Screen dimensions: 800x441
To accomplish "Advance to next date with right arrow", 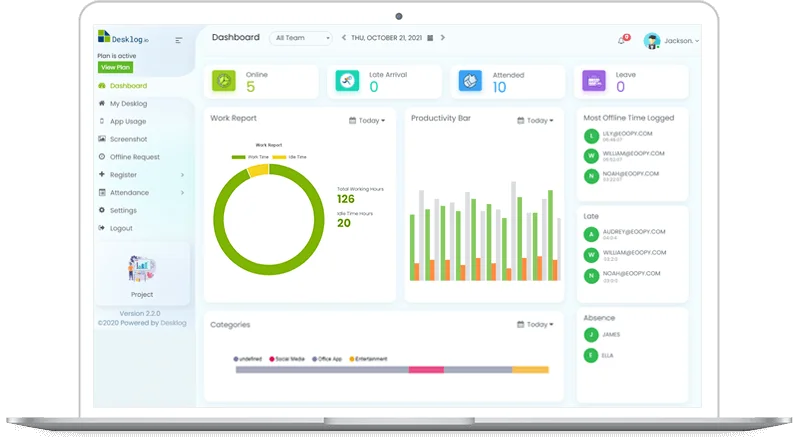I will coord(443,38).
